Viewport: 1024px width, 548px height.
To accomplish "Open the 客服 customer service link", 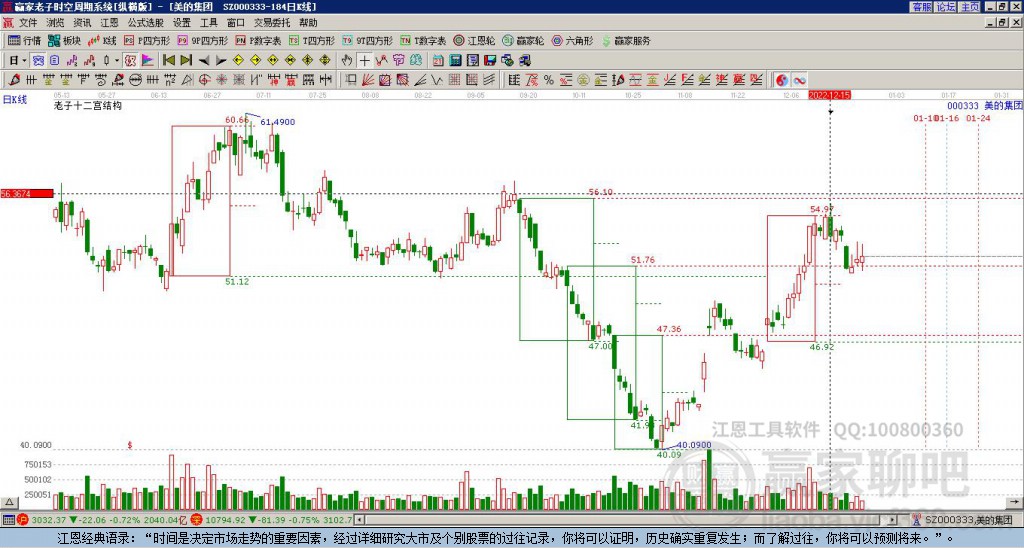I will (921, 7).
